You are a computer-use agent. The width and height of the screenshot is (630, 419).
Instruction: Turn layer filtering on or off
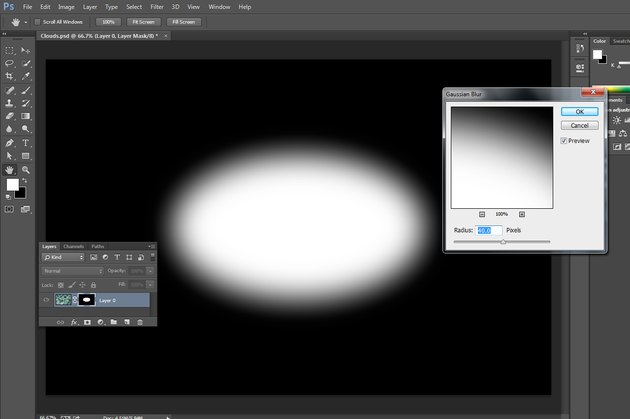pyautogui.click(x=152, y=257)
